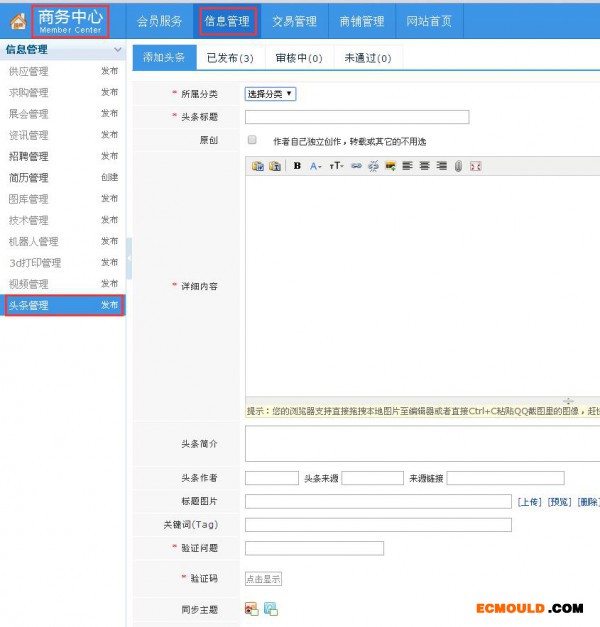The image size is (600, 627).
Task: Click the fullscreen icon in editor toolbar
Action: click(x=475, y=166)
